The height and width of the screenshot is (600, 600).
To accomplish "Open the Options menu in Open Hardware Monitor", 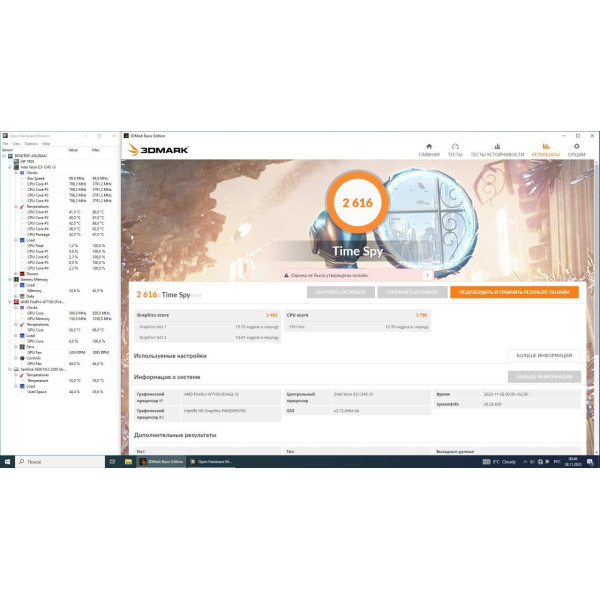I will pyautogui.click(x=31, y=144).
